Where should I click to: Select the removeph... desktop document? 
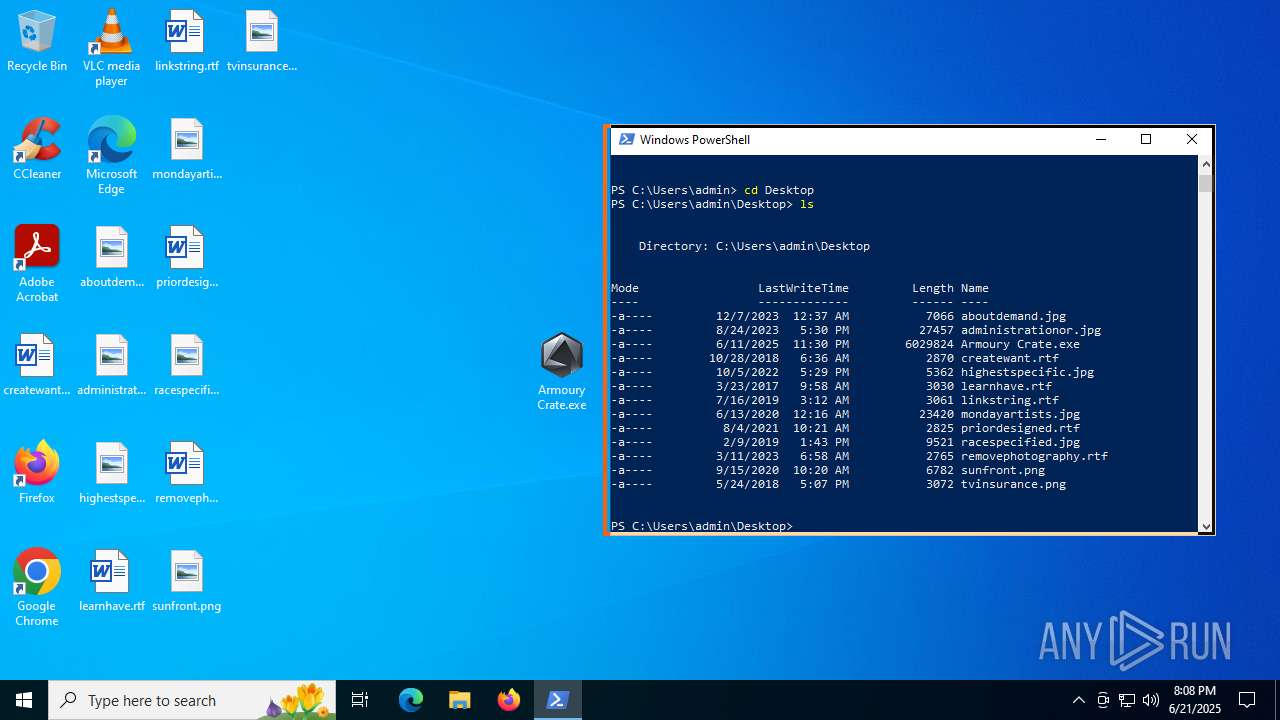[x=187, y=474]
